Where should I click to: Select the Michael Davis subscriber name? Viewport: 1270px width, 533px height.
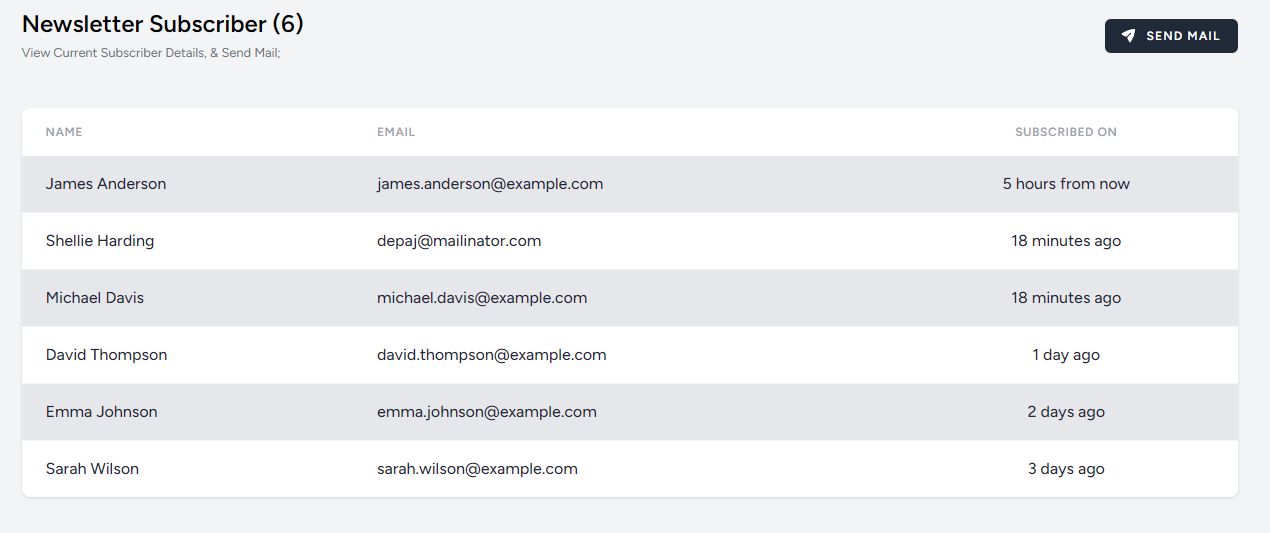[x=95, y=298]
